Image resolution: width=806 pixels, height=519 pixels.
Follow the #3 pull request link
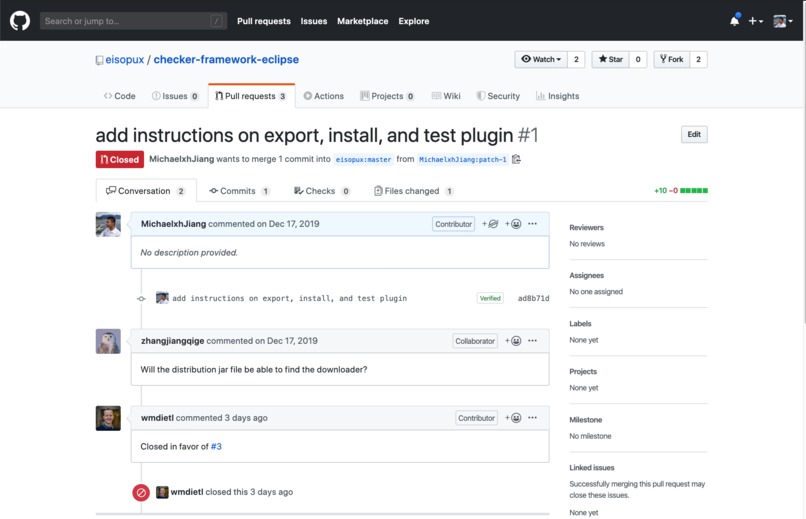[216, 447]
